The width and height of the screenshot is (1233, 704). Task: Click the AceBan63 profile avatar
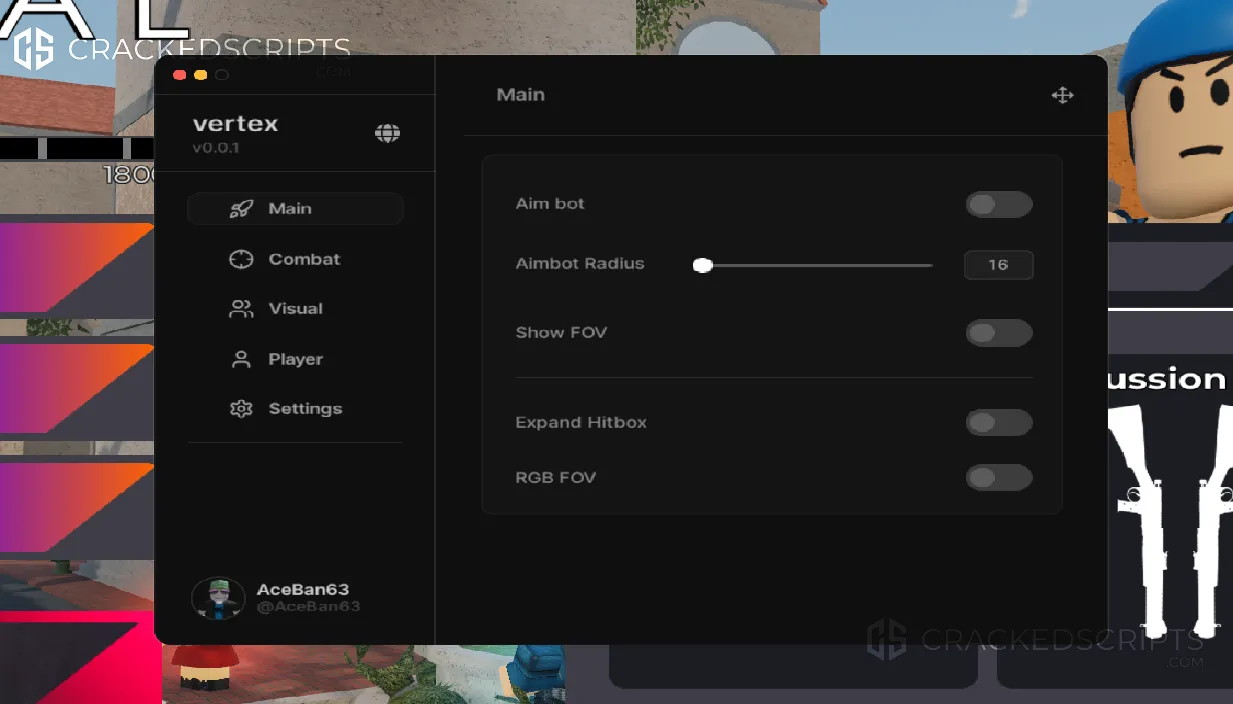point(218,598)
